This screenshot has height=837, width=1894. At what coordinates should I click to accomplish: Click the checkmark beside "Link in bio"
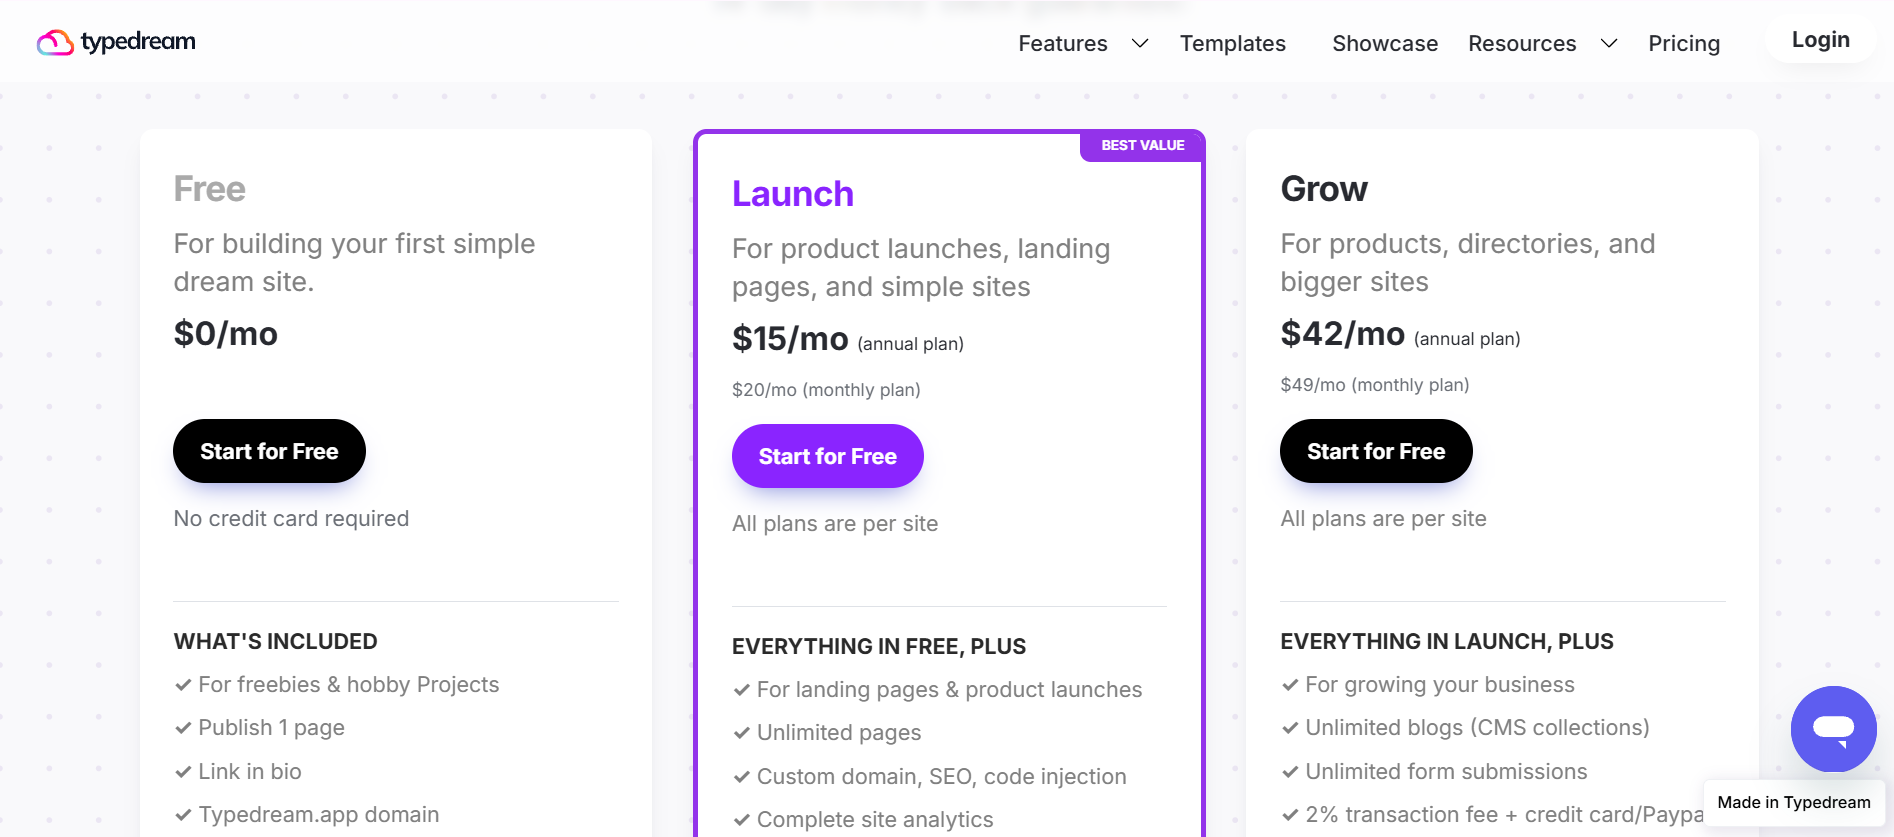183,771
